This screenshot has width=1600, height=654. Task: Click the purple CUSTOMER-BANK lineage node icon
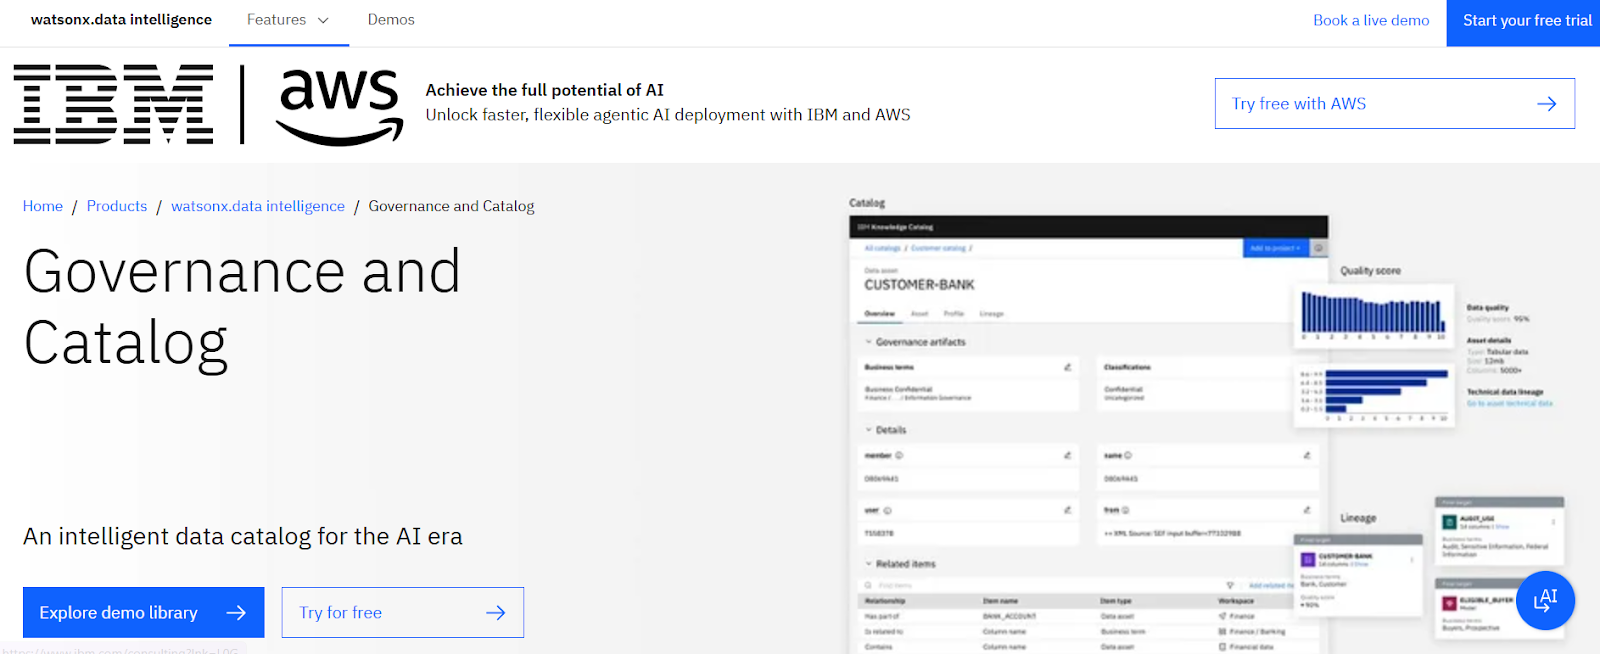click(1308, 560)
